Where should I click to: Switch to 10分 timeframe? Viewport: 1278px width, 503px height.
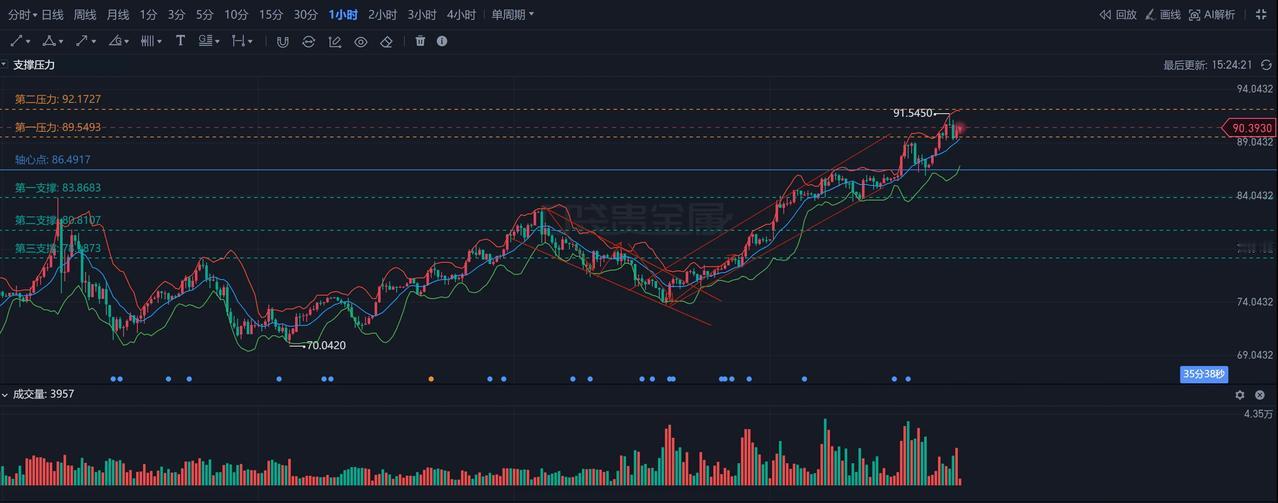[236, 15]
